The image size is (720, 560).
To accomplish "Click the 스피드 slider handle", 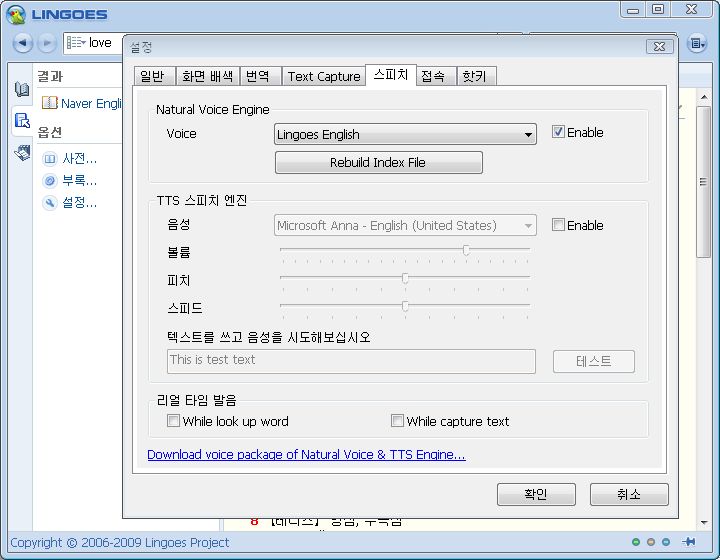I will pyautogui.click(x=405, y=306).
